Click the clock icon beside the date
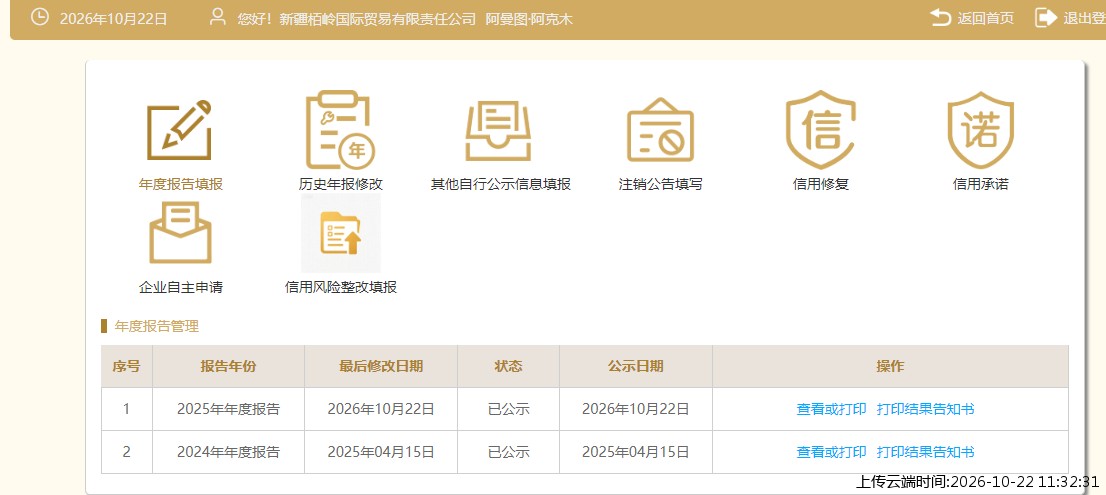Image resolution: width=1106 pixels, height=495 pixels. (x=40, y=18)
